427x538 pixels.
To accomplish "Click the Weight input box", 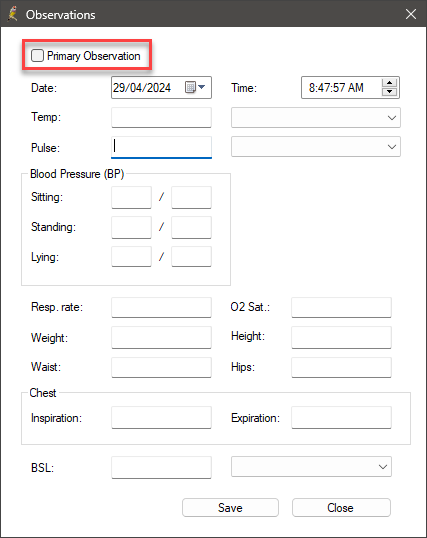I will click(161, 337).
